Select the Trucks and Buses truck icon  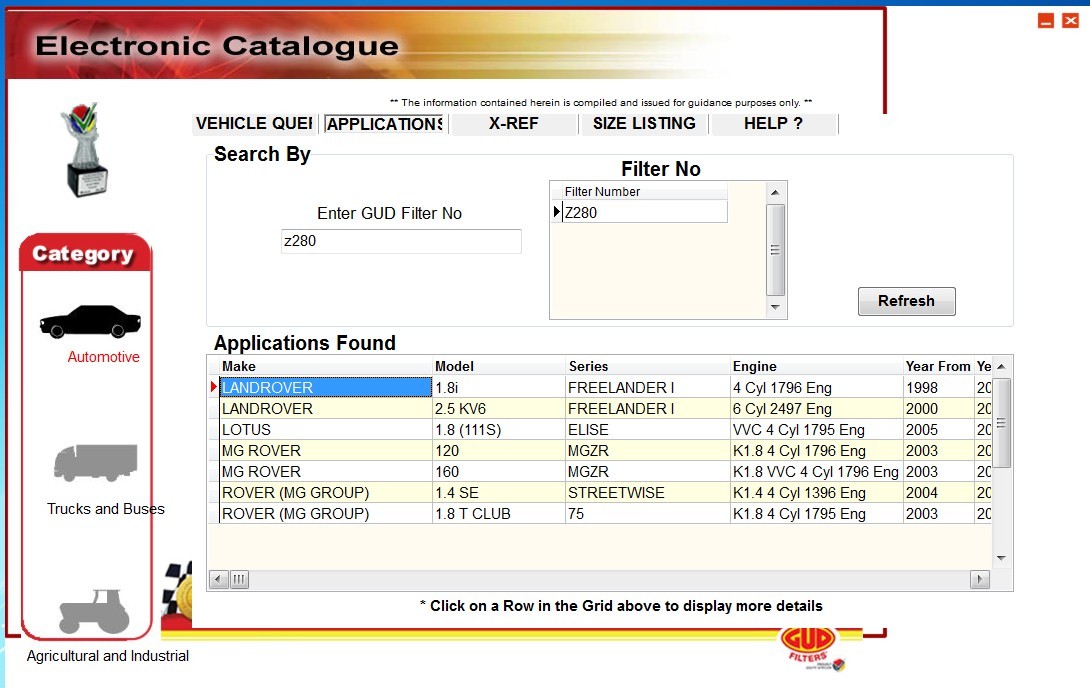tap(96, 463)
